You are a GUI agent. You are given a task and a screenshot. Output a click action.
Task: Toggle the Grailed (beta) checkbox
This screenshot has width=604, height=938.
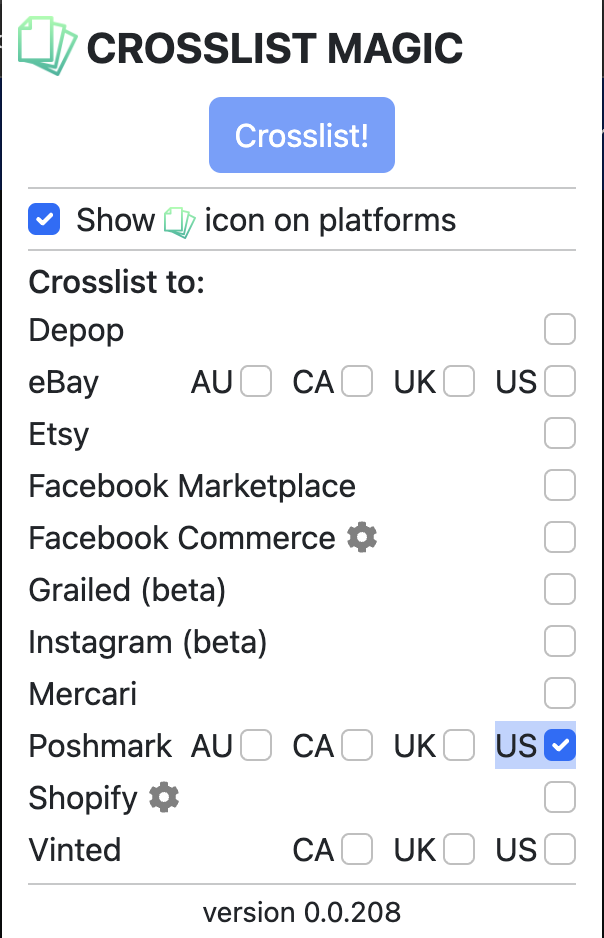click(x=559, y=590)
